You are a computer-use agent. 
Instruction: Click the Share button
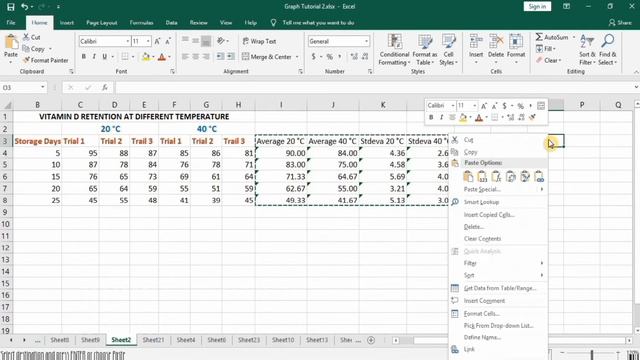[x=620, y=23]
